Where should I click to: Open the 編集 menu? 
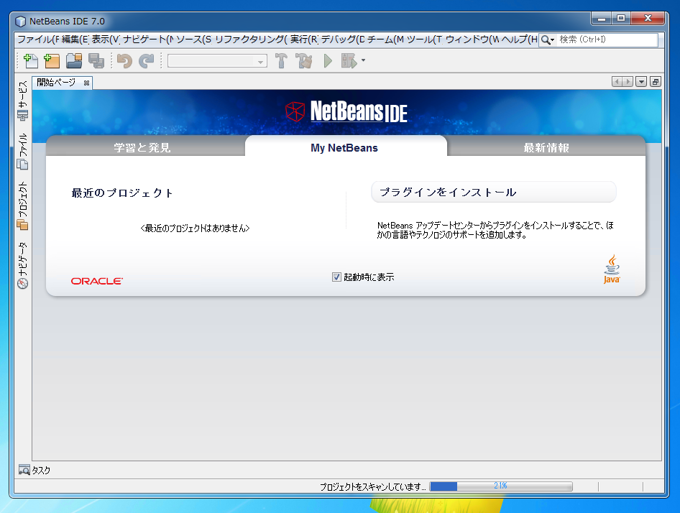75,39
